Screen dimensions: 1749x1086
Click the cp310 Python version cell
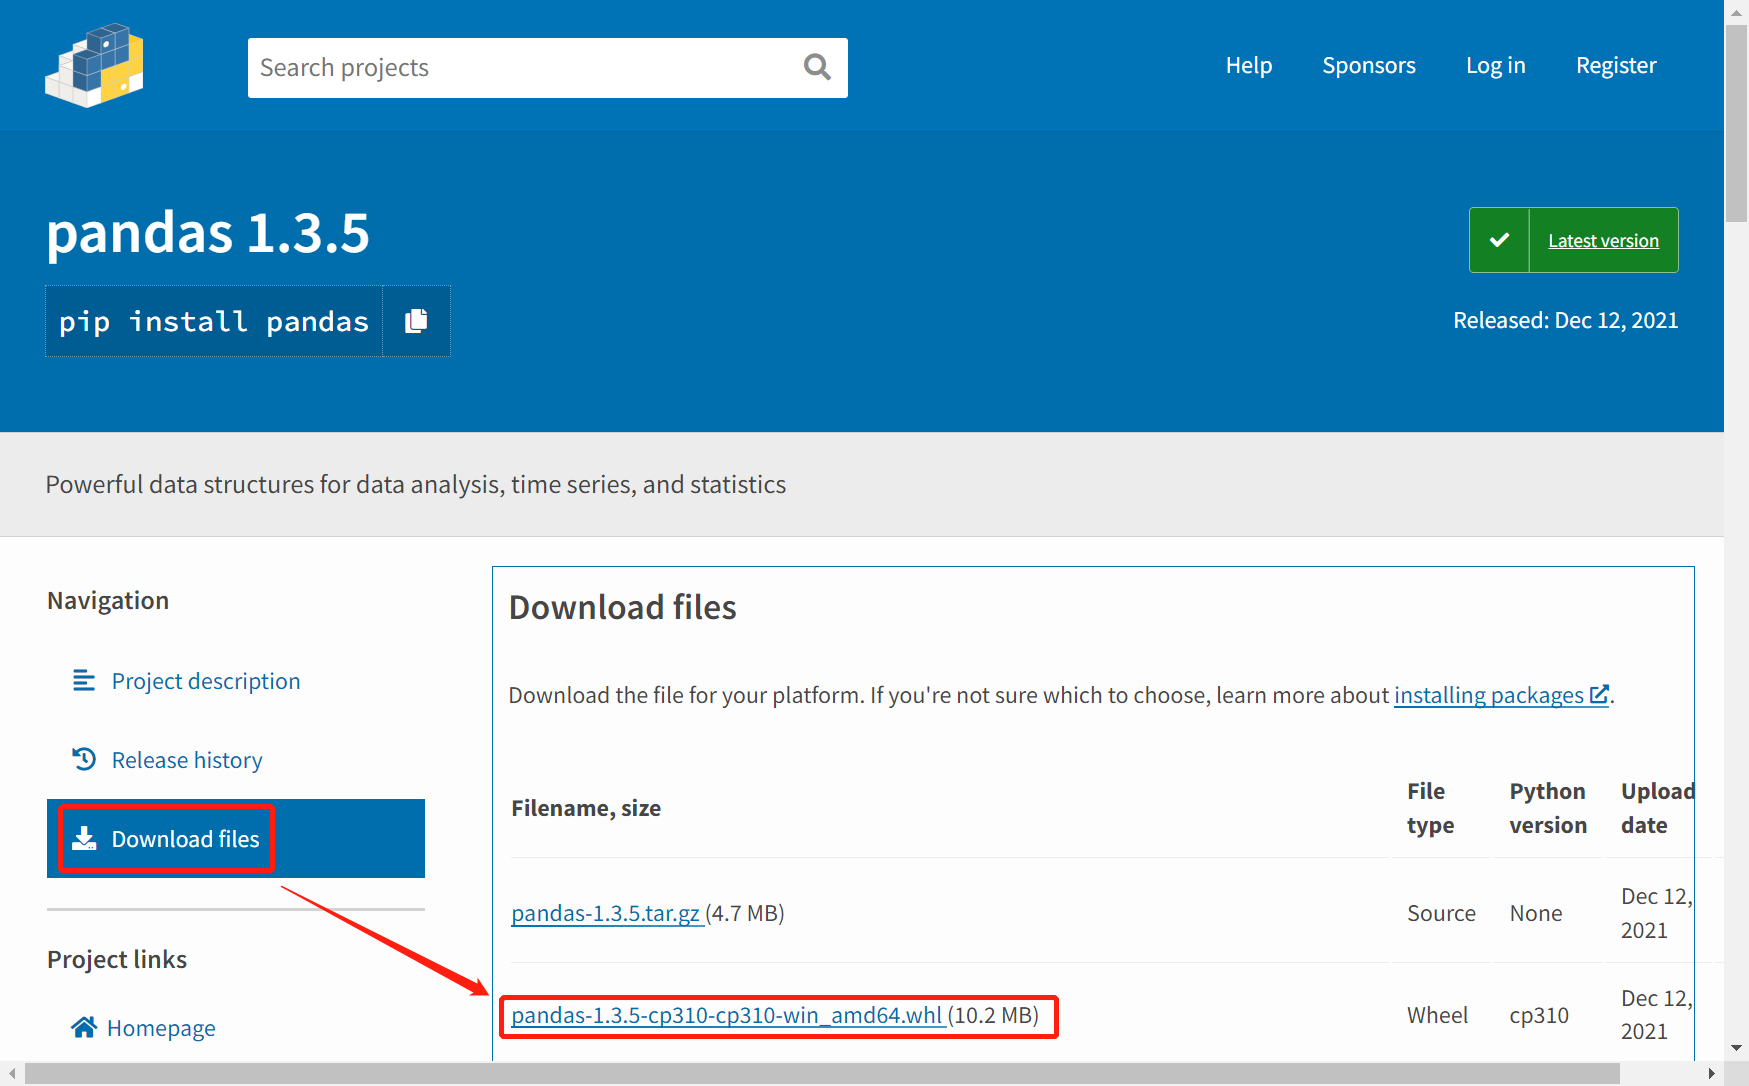pyautogui.click(x=1539, y=1015)
